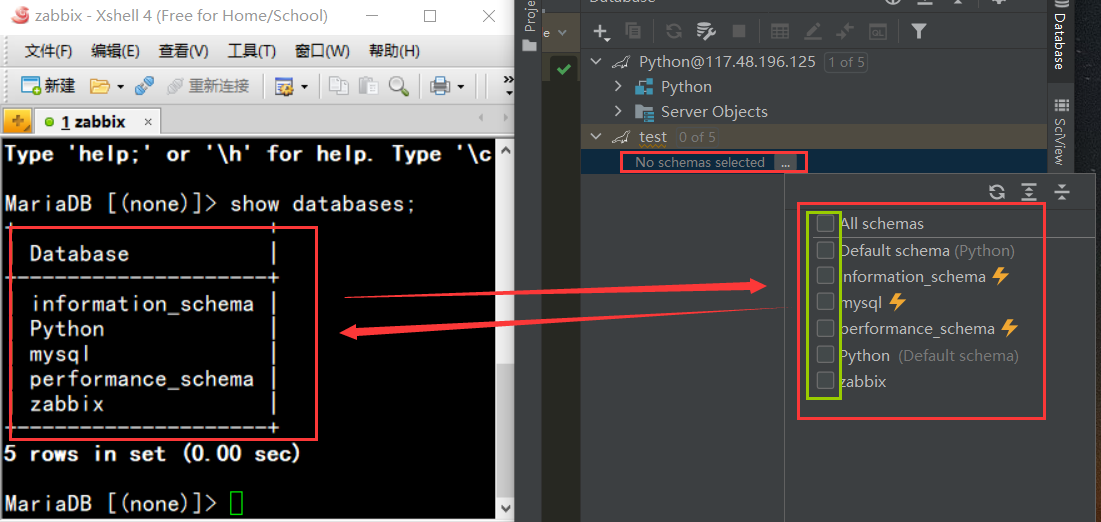Click the ellipsis button next to No schemas selected
Screen dimensions: 1101x522
coord(785,162)
